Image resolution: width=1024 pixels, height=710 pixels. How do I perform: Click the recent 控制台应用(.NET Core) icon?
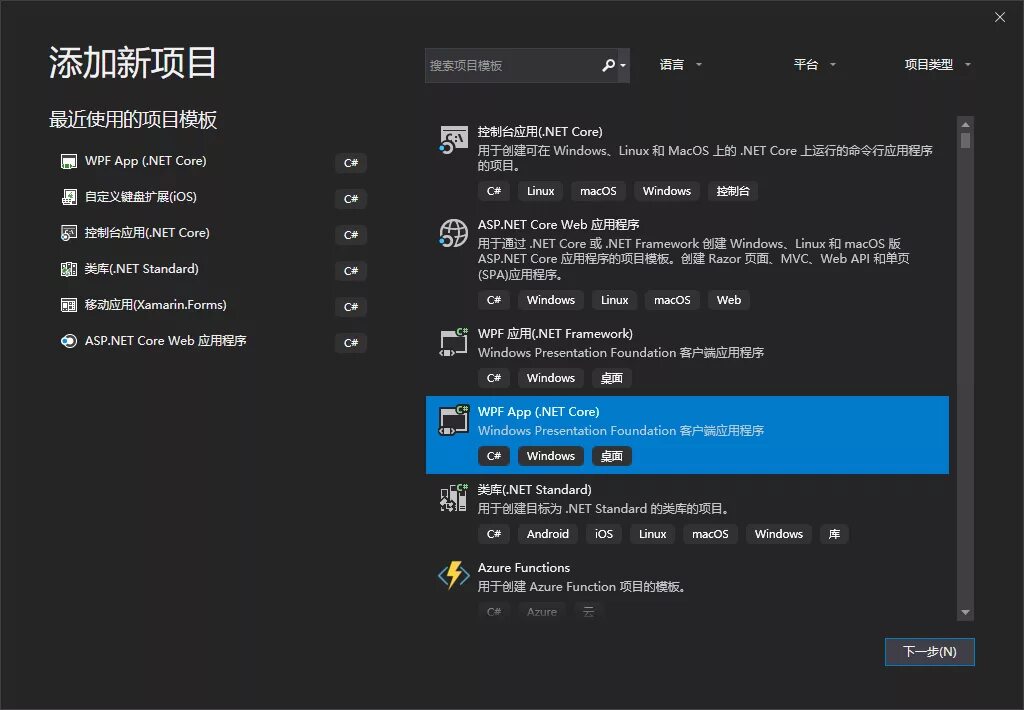pyautogui.click(x=69, y=233)
